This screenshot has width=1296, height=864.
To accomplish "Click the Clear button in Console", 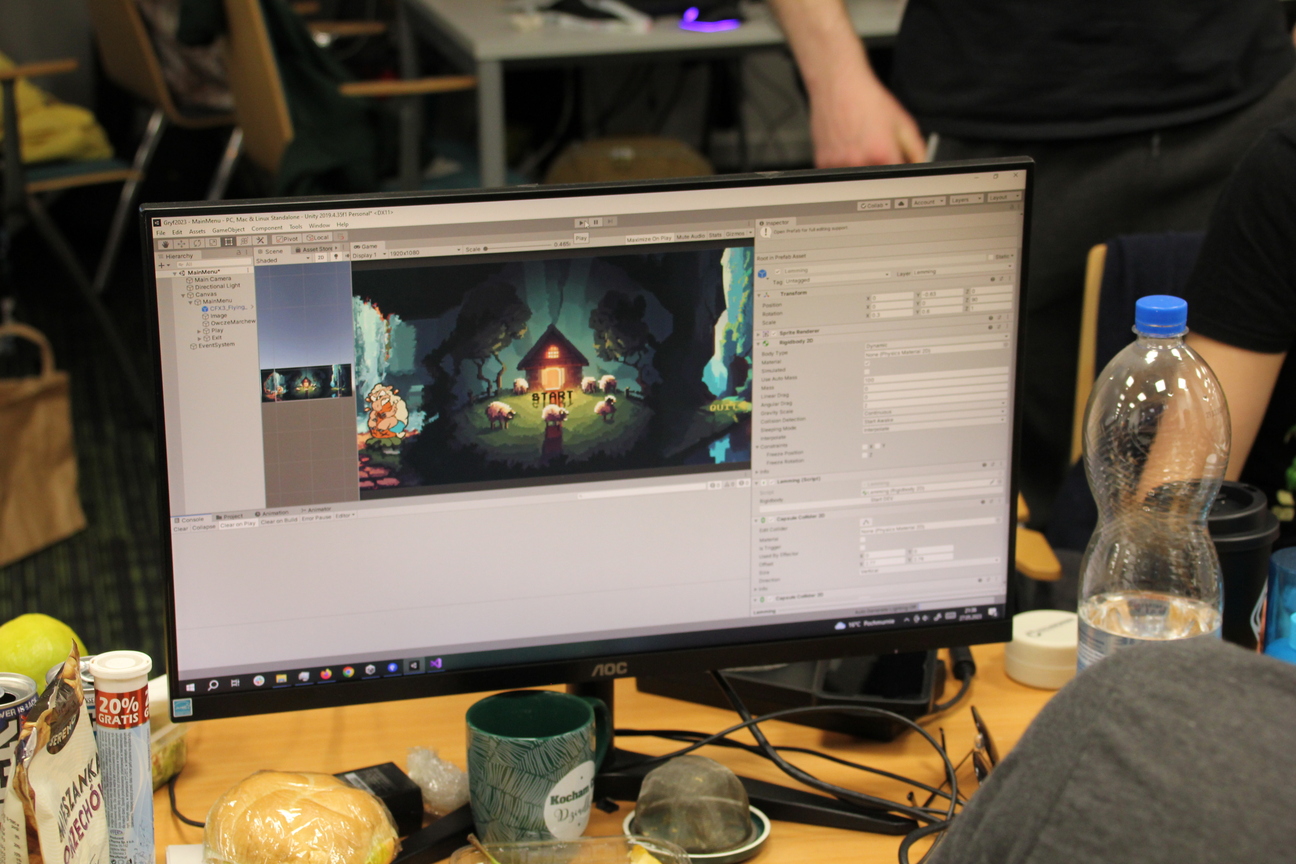I will point(180,529).
